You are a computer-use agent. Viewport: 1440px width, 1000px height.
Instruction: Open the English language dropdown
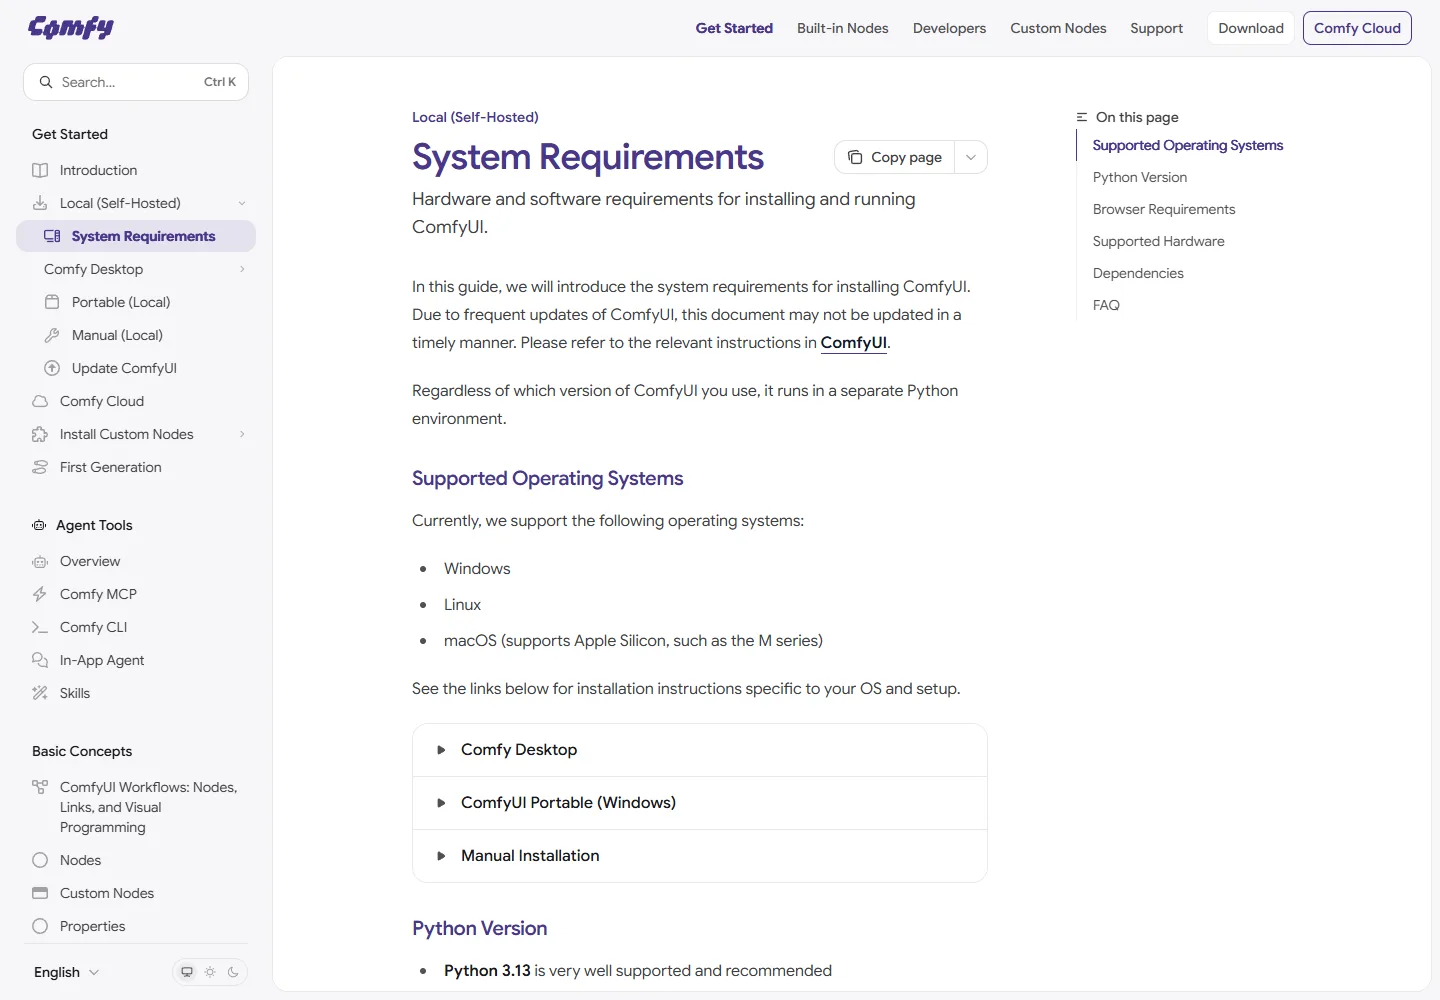pos(67,972)
